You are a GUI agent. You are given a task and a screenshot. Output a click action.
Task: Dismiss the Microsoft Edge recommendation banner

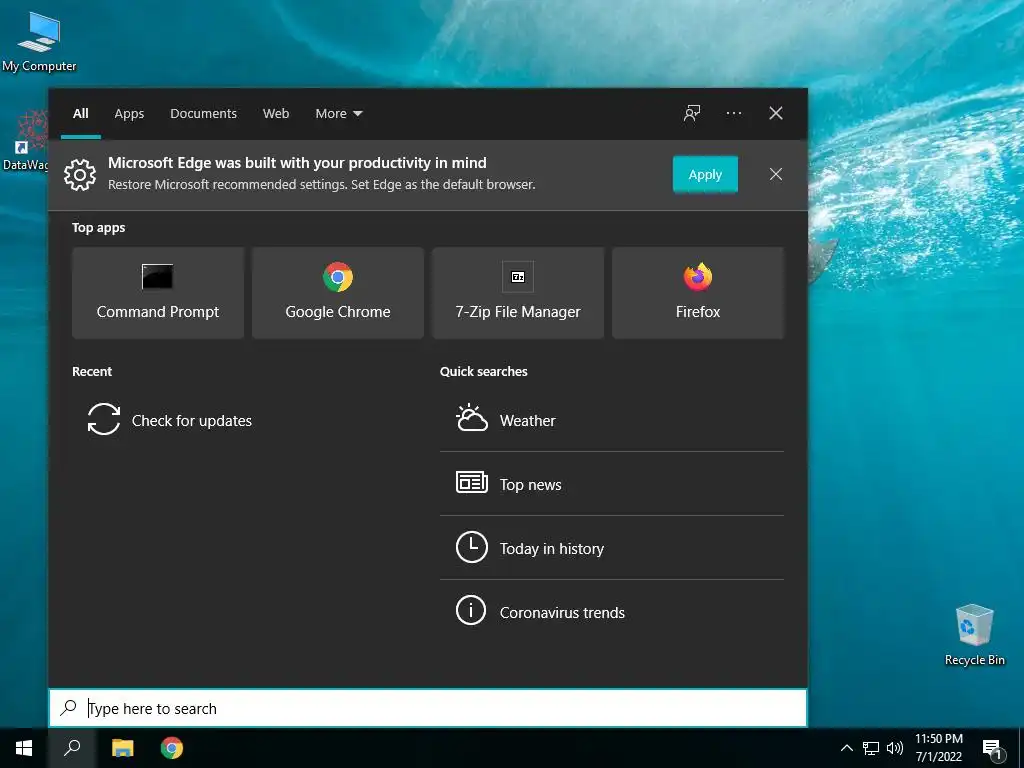pyautogui.click(x=775, y=174)
